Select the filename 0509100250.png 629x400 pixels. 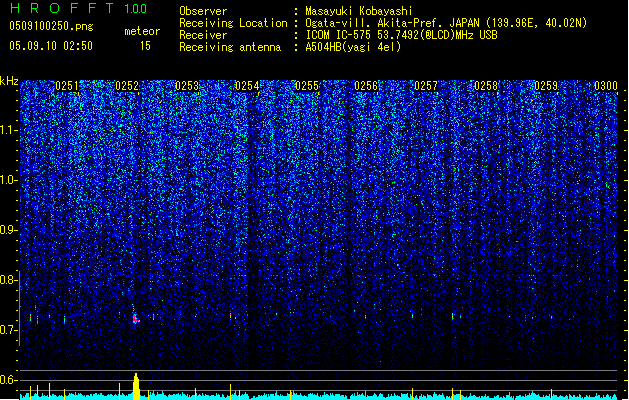coord(51,26)
